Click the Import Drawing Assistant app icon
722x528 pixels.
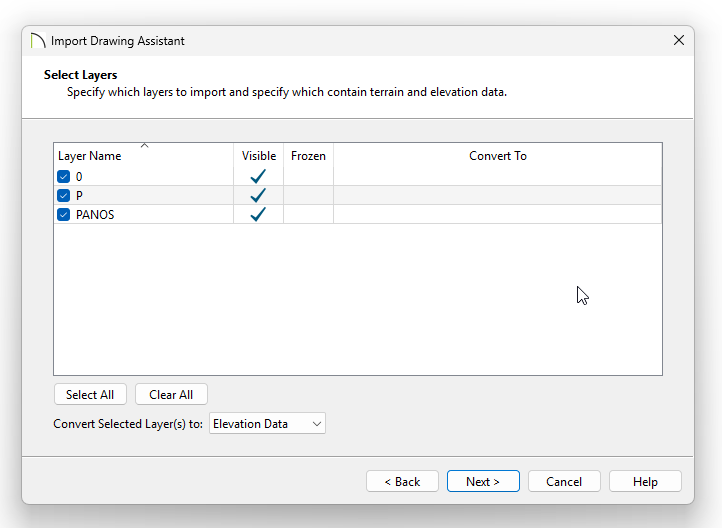pos(38,41)
